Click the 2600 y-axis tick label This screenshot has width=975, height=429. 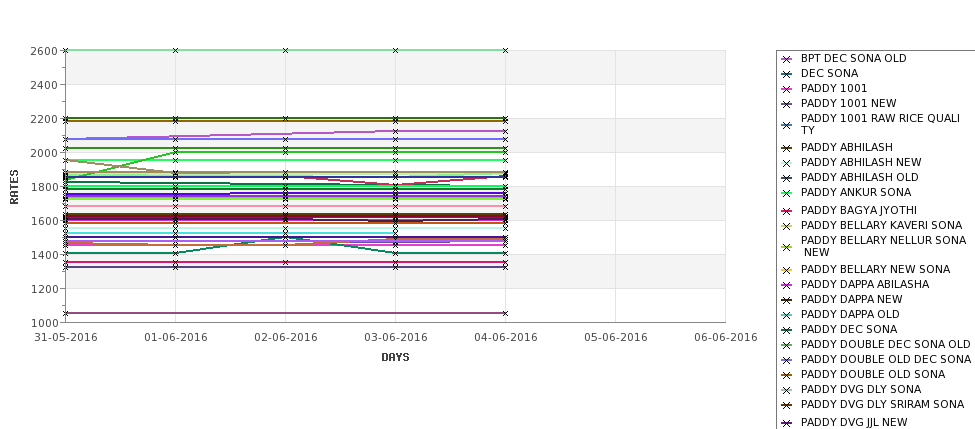(x=43, y=51)
